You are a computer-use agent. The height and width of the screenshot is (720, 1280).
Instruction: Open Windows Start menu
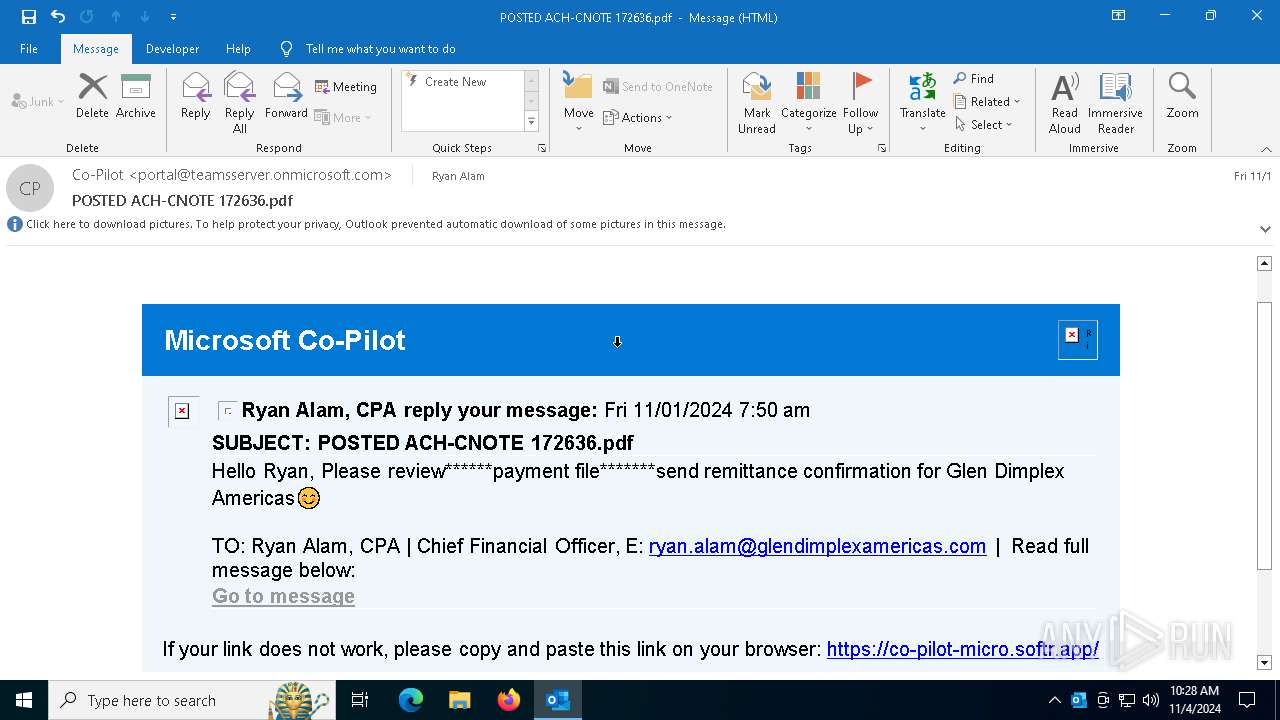pyautogui.click(x=24, y=700)
